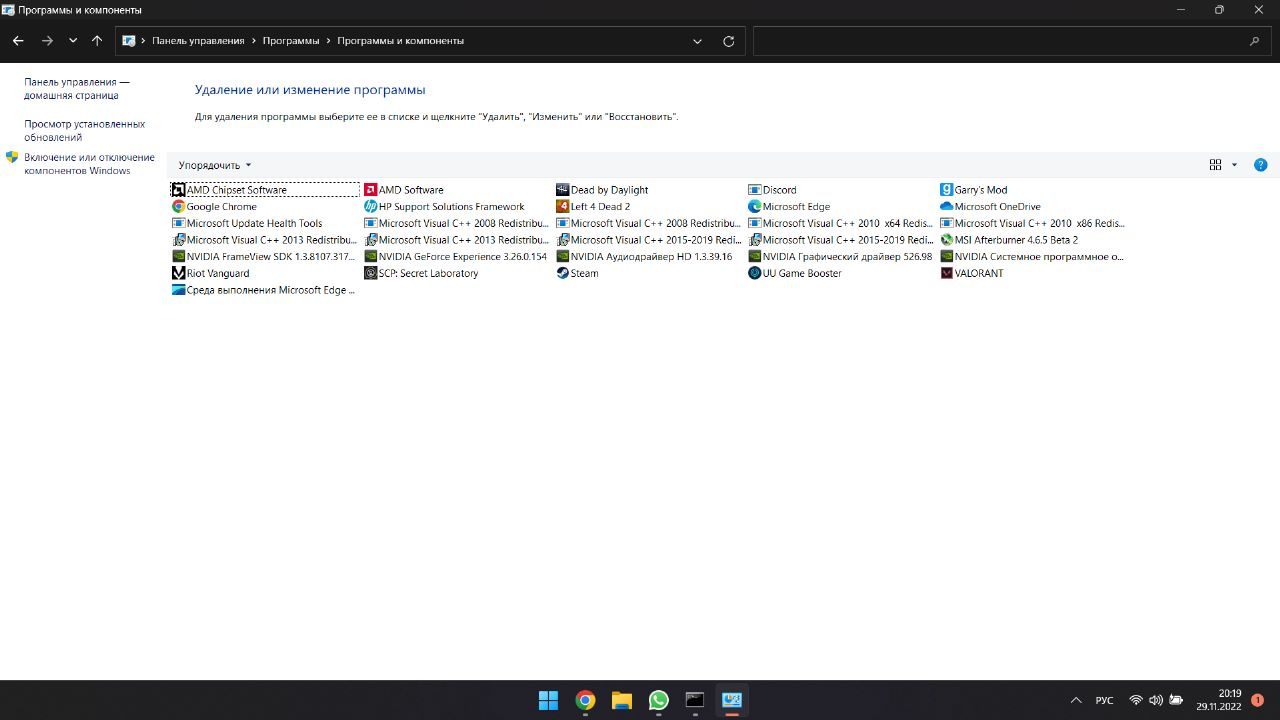Image resolution: width=1280 pixels, height=720 pixels.
Task: Click the Google Chrome list icon
Action: pos(178,207)
